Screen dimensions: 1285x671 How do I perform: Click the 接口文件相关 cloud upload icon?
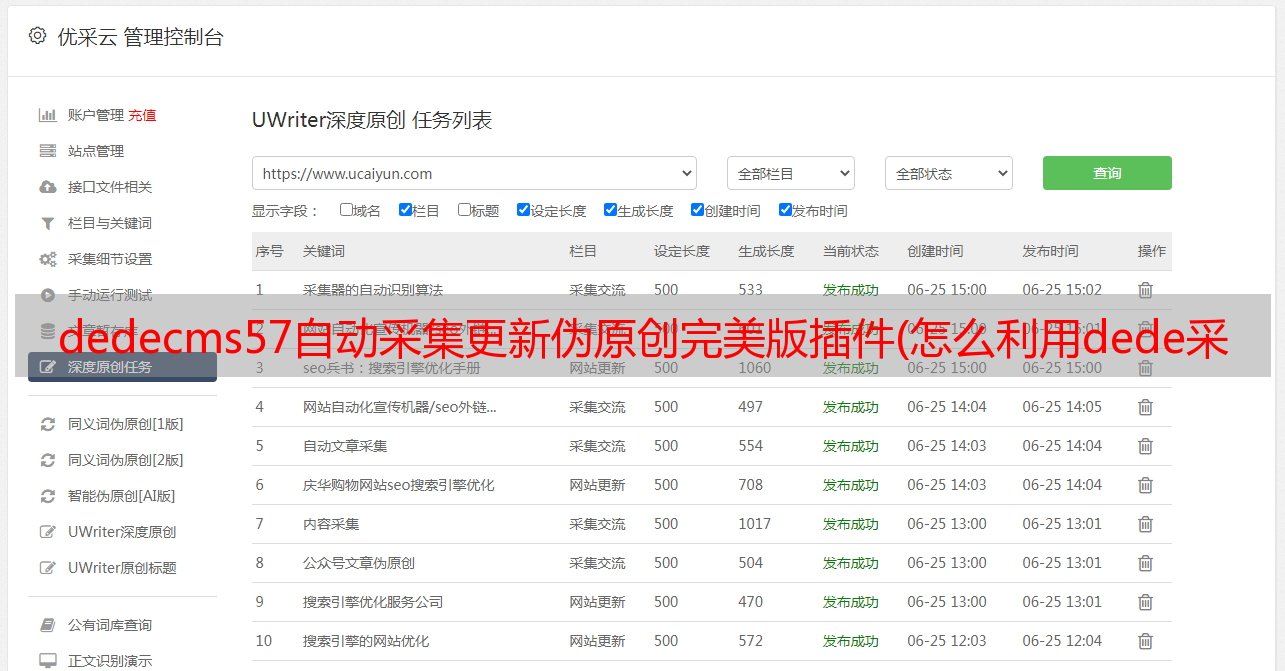click(47, 187)
